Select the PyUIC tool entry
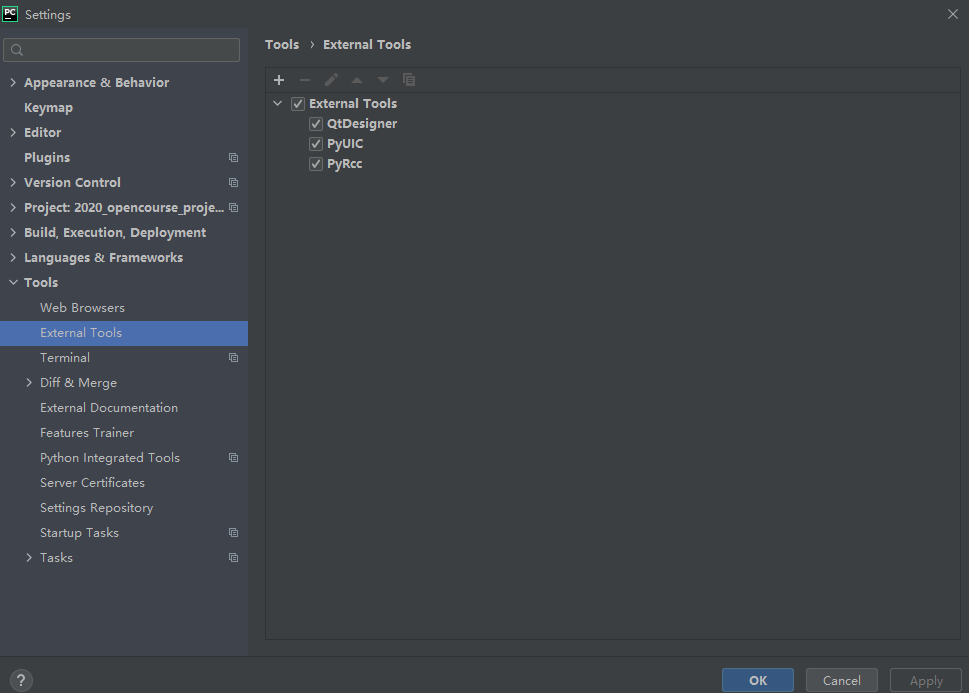Image resolution: width=969 pixels, height=693 pixels. (x=345, y=144)
